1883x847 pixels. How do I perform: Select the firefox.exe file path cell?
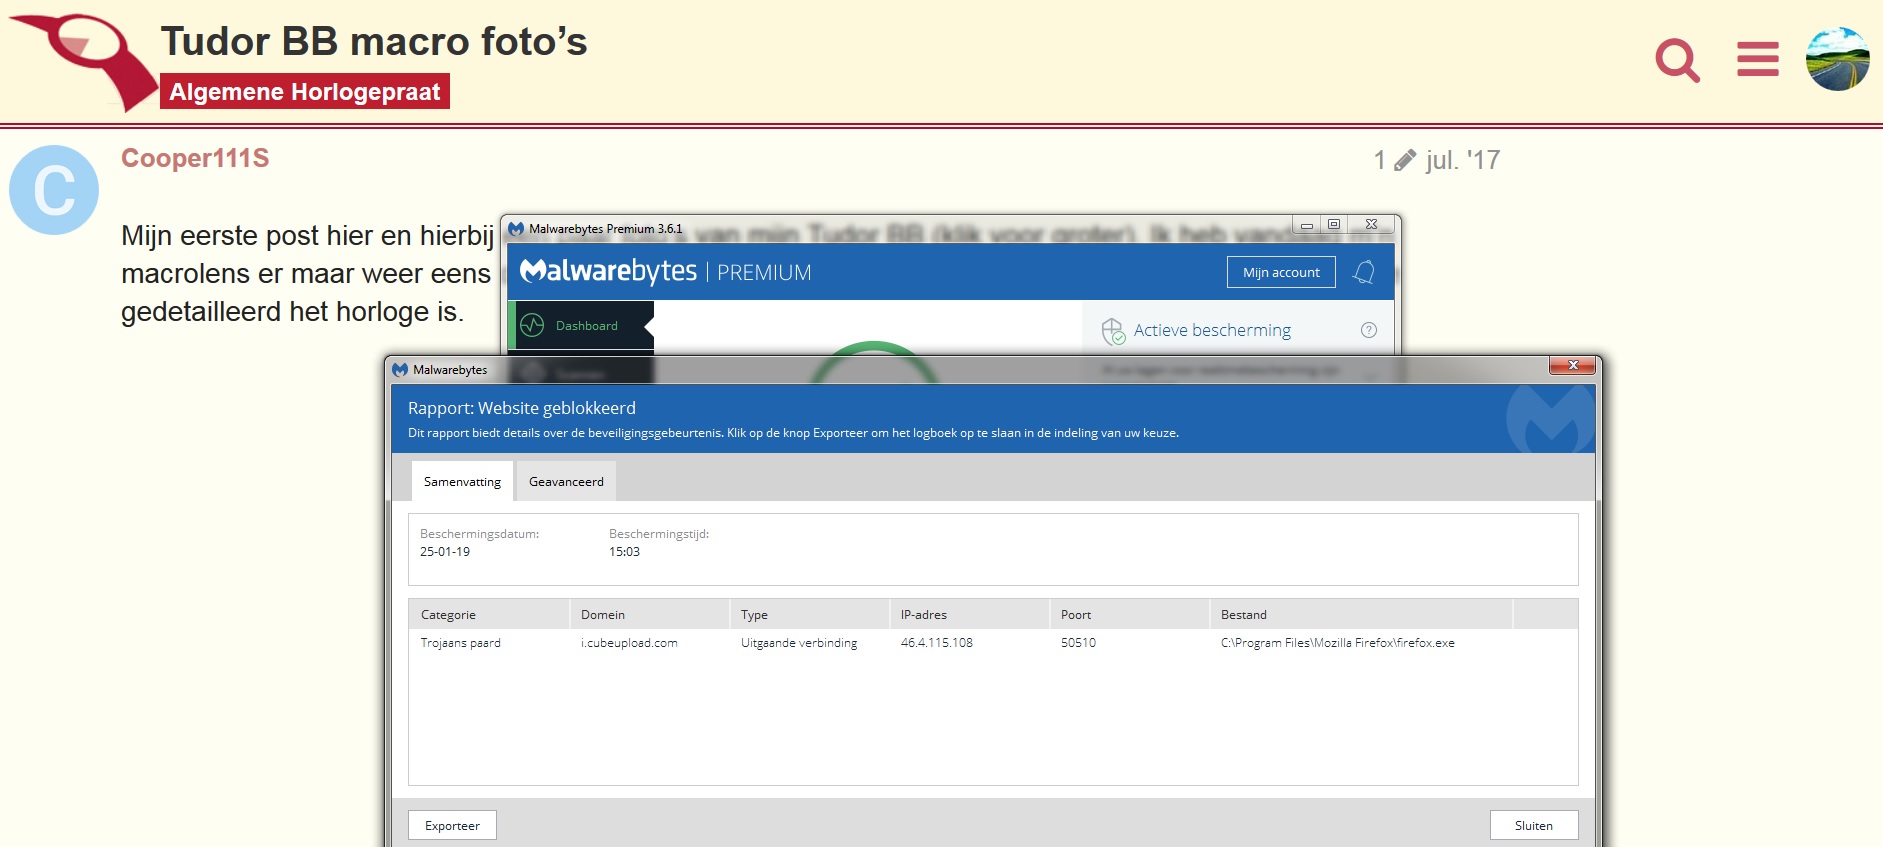1338,643
